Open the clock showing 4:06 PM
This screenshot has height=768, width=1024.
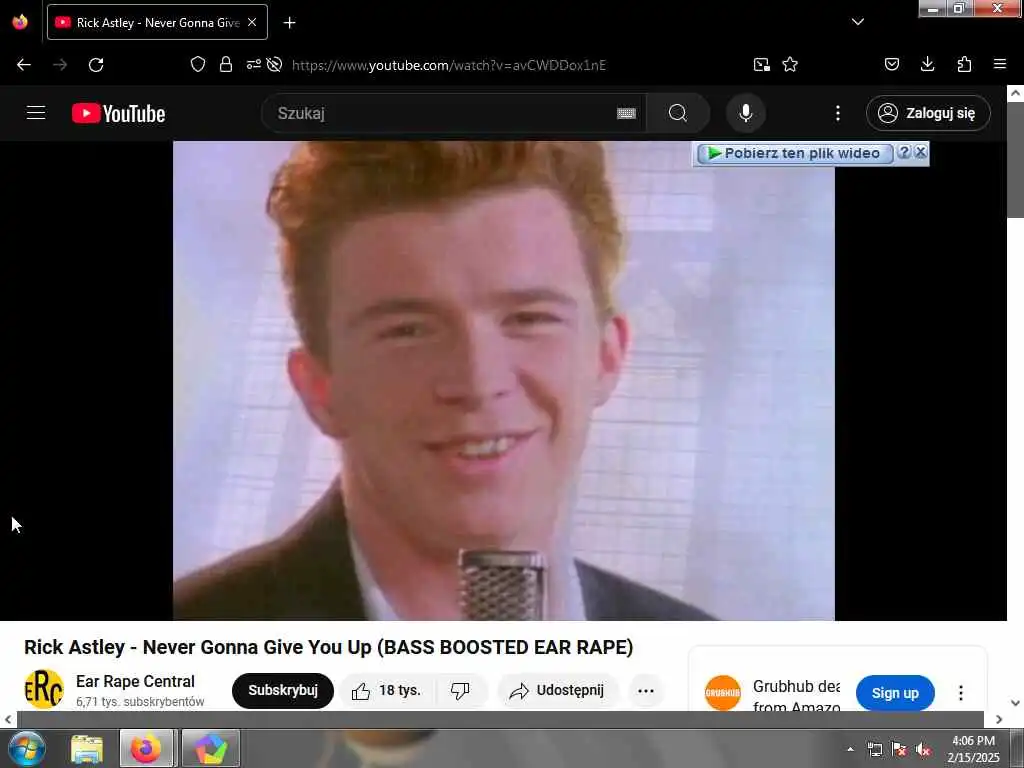click(x=973, y=748)
